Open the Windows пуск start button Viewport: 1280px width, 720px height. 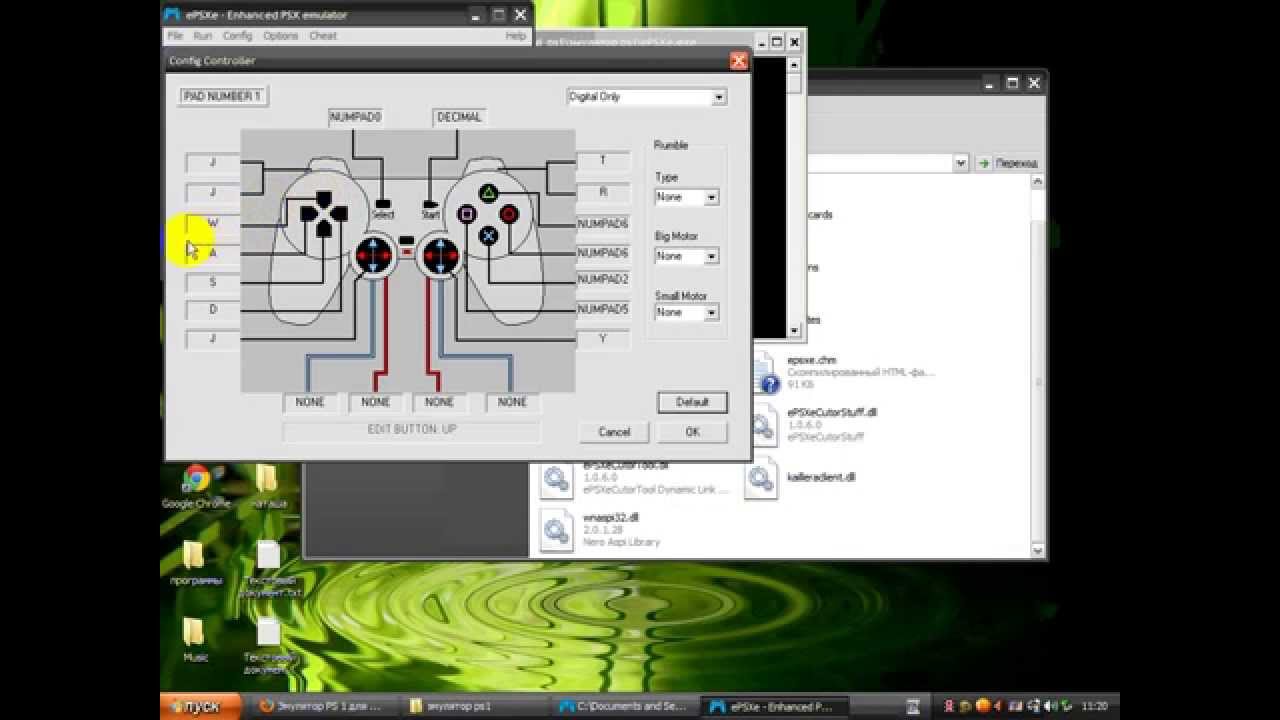(200, 706)
